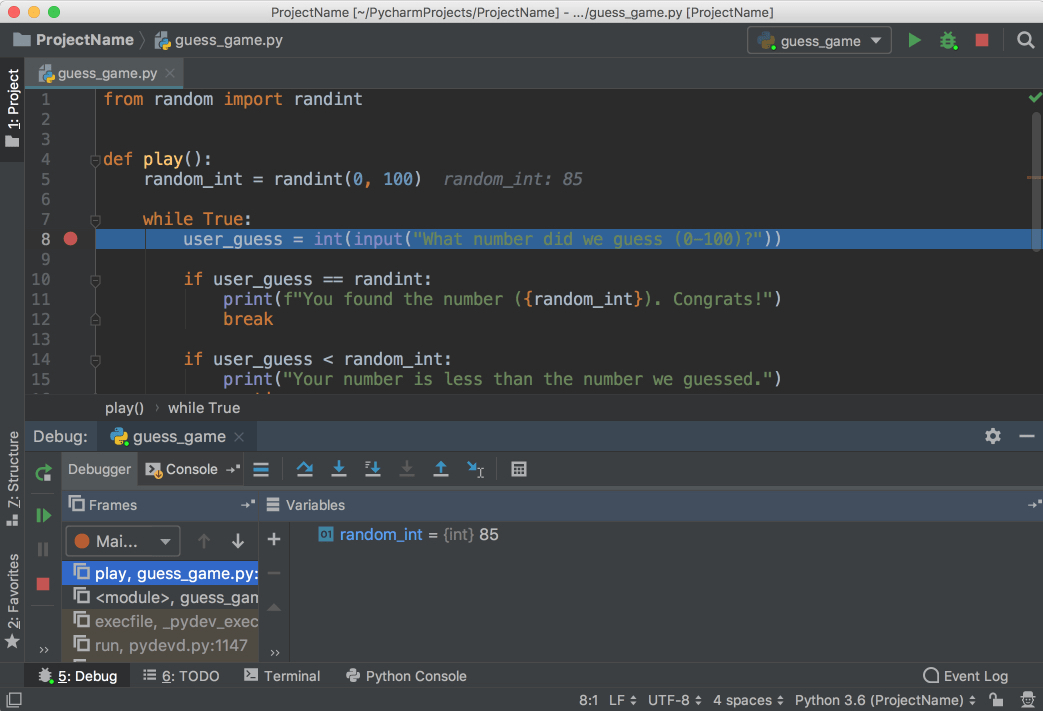
Task: Select the Step Out debug icon
Action: click(441, 469)
